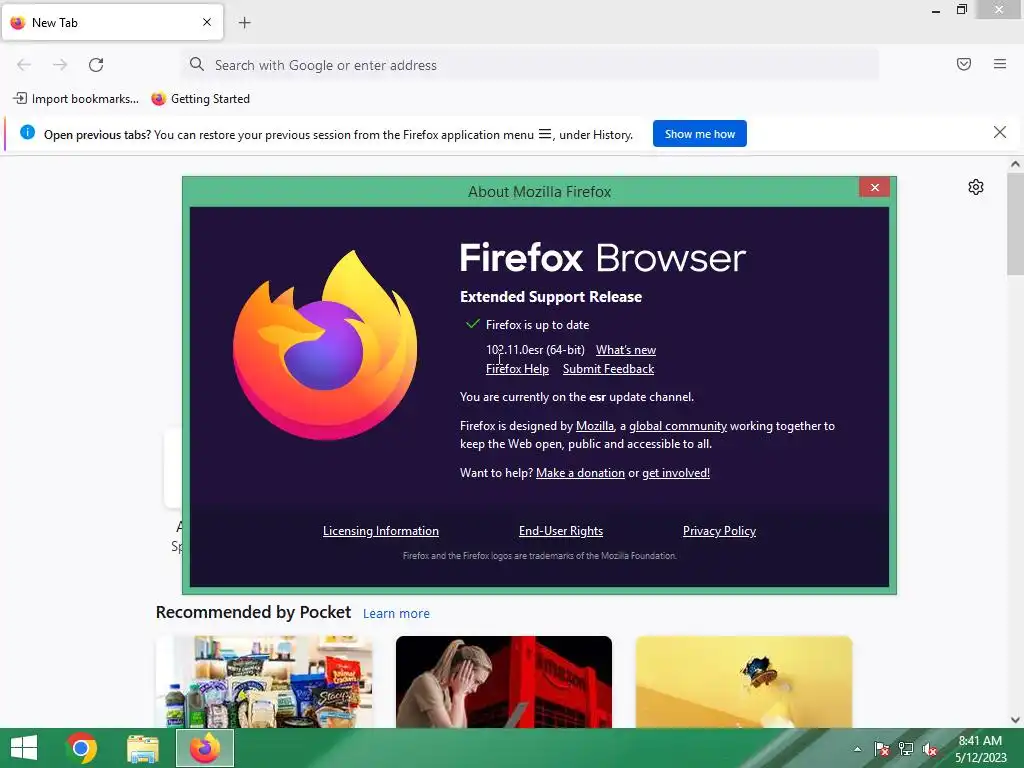Focus the Search with Google address bar
1024x768 pixels.
[530, 65]
